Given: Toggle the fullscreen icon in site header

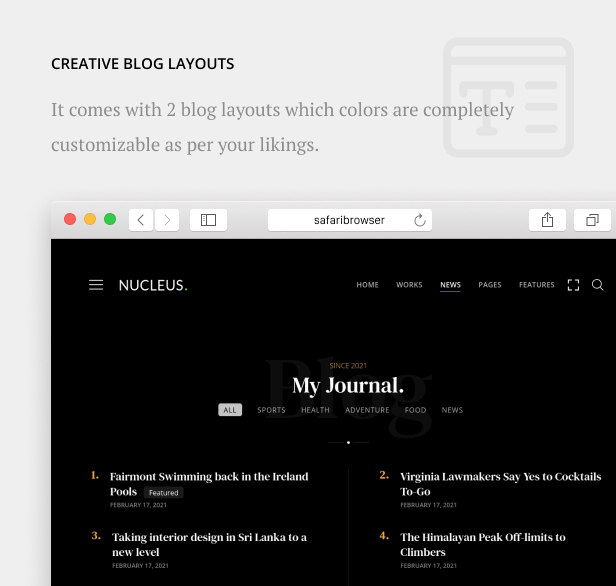Looking at the screenshot, I should pos(573,285).
